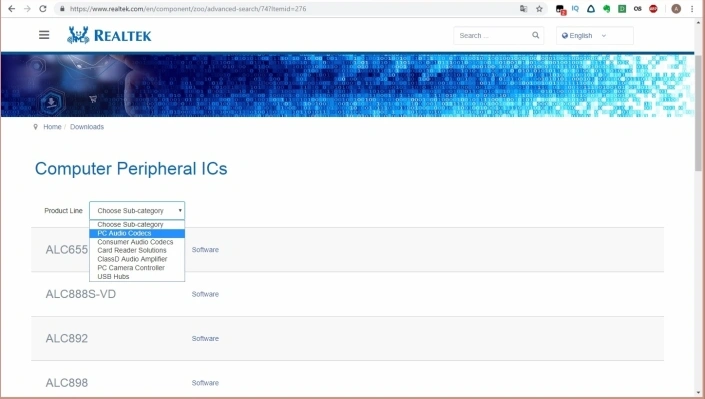Screen dimensions: 705x399
Task: Click the ALC892 product name
Action: (x=67, y=338)
